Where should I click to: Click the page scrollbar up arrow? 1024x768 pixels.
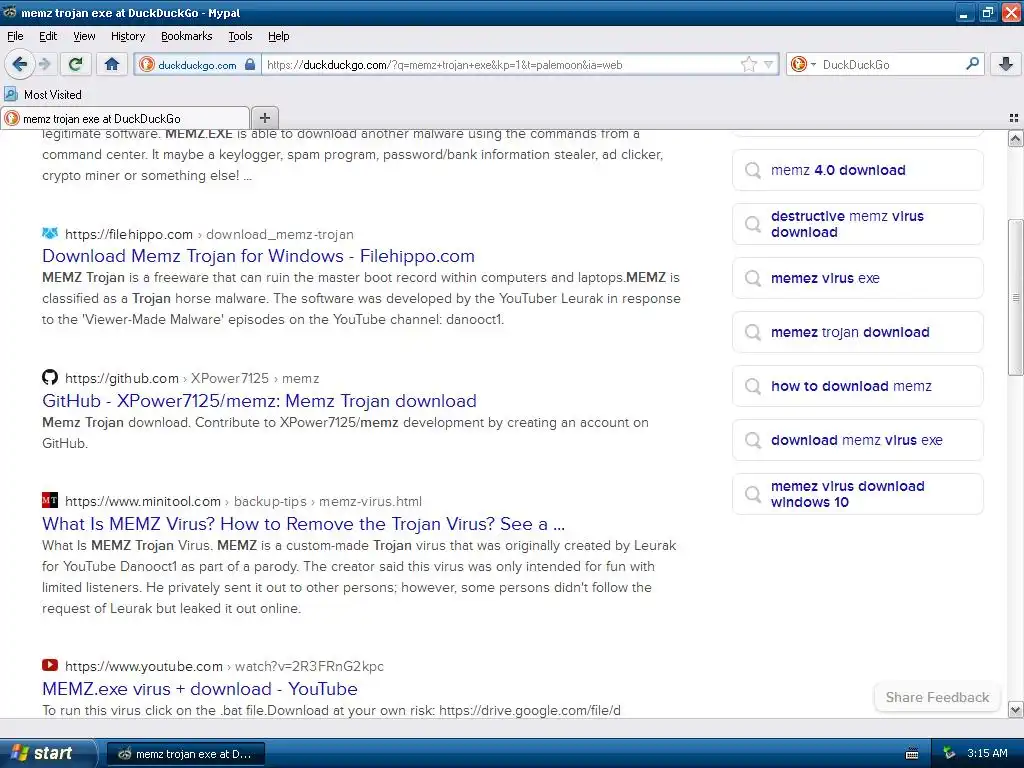(x=1015, y=138)
